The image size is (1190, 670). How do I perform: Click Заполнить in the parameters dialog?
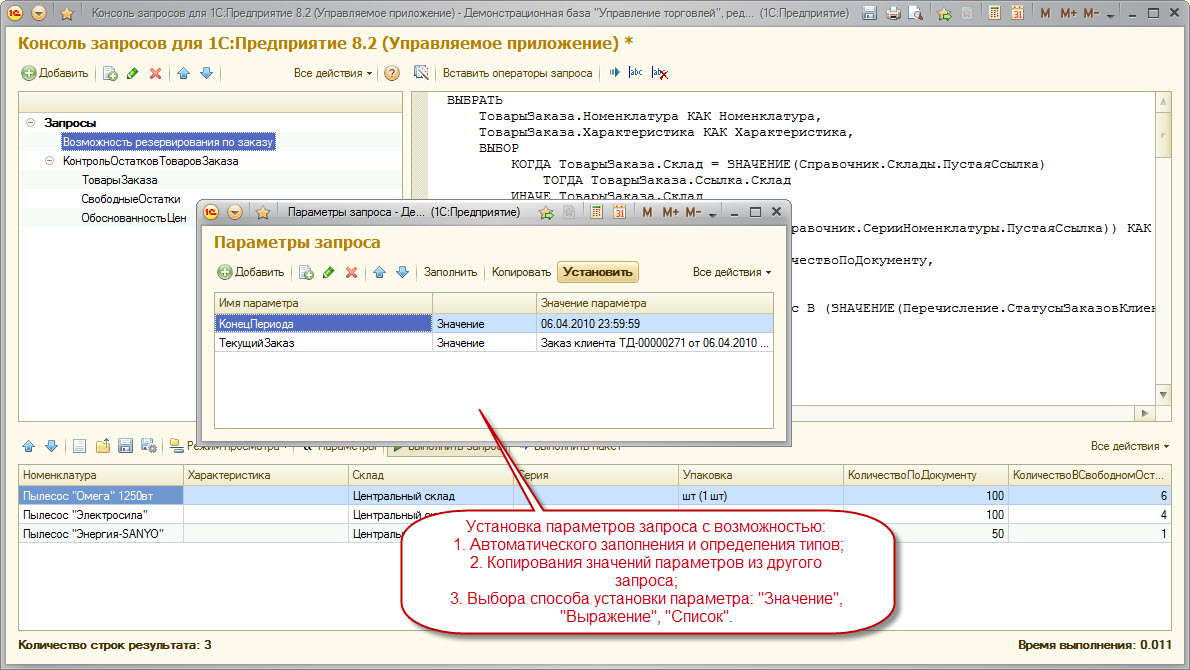[x=450, y=272]
